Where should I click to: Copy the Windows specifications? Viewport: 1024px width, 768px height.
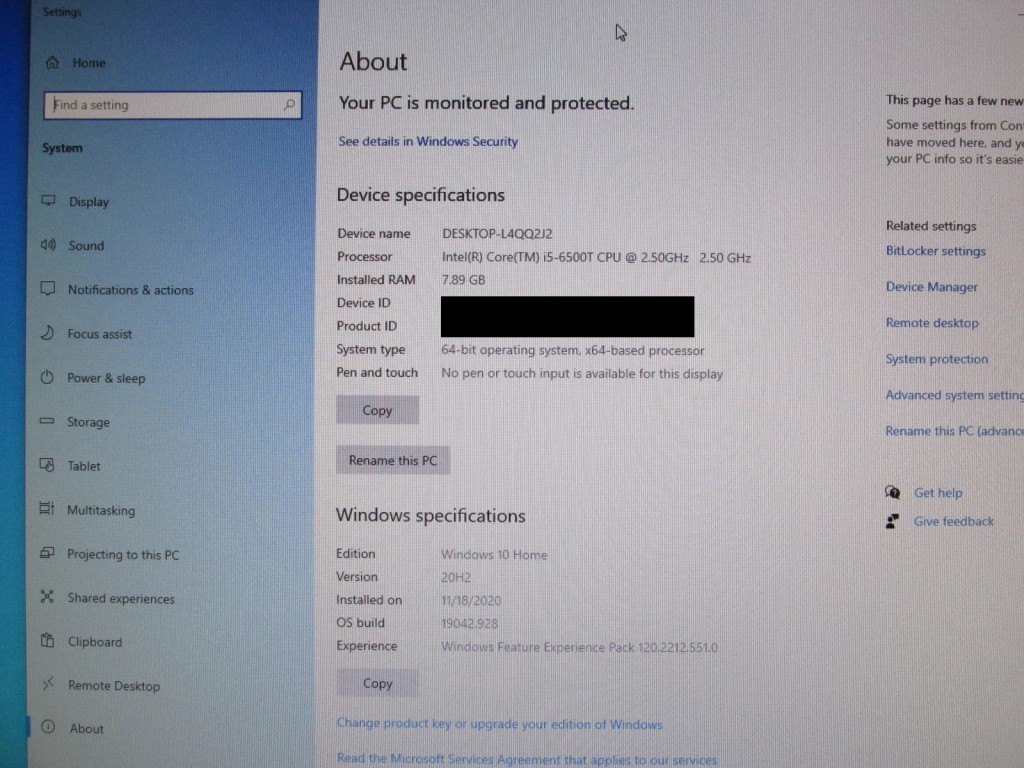(x=377, y=683)
